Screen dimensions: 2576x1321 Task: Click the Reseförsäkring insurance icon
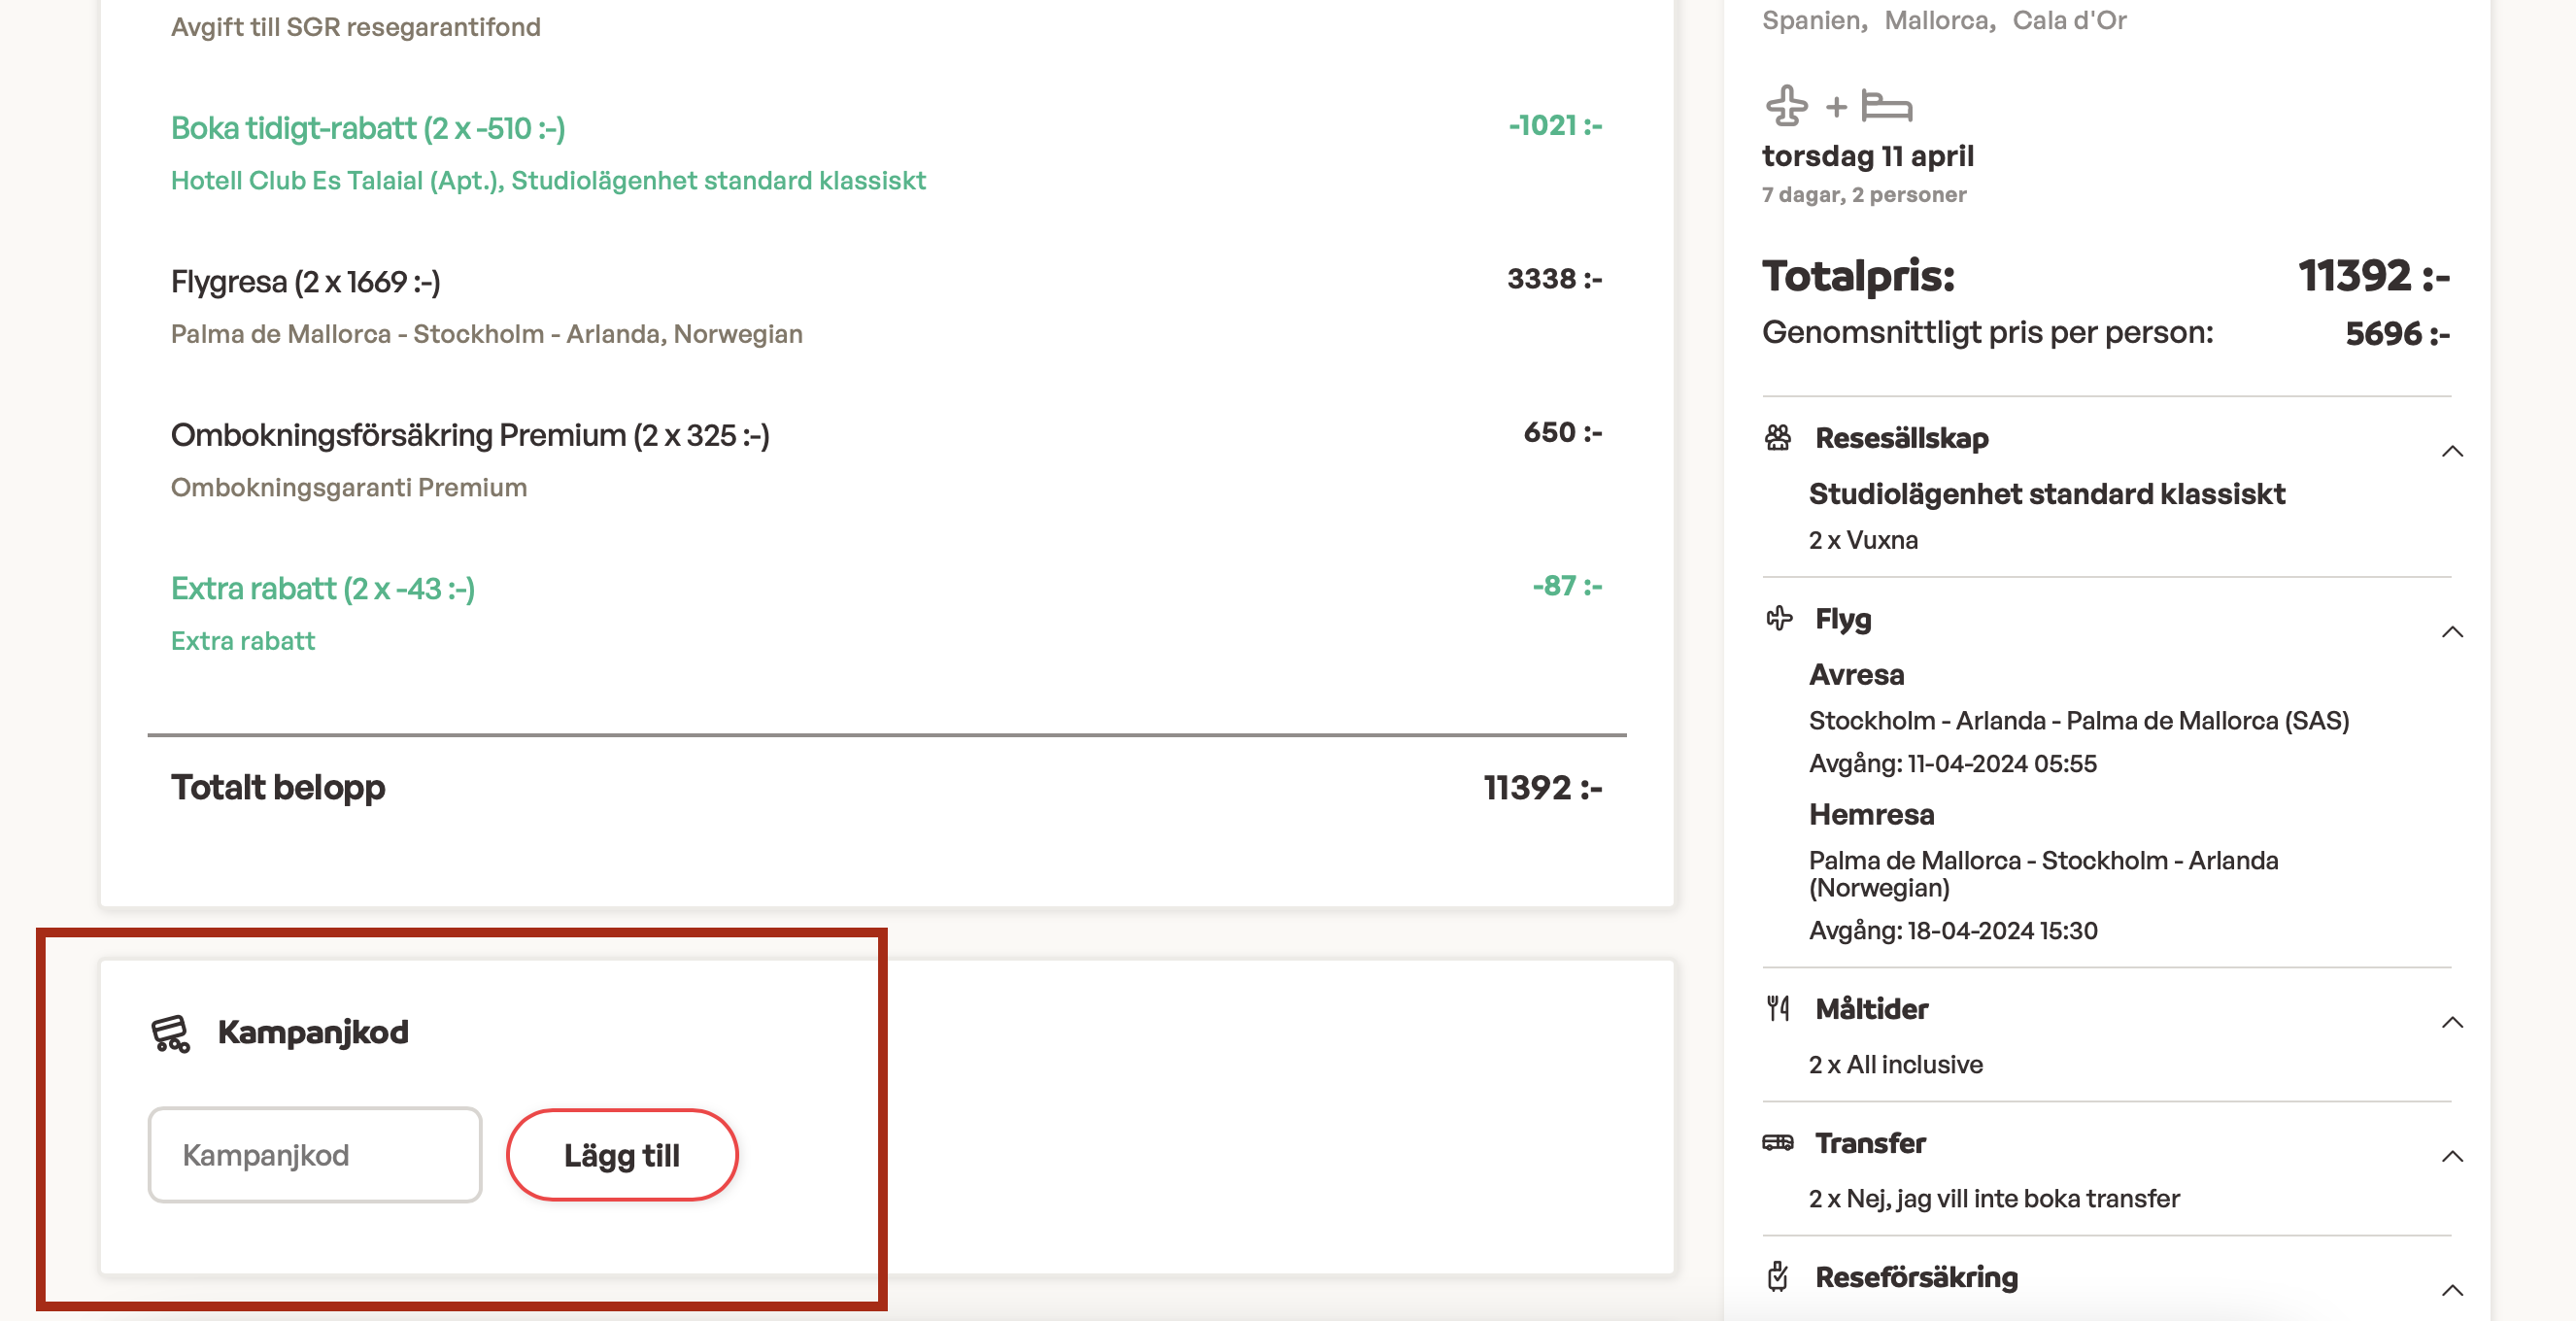(x=1778, y=1277)
